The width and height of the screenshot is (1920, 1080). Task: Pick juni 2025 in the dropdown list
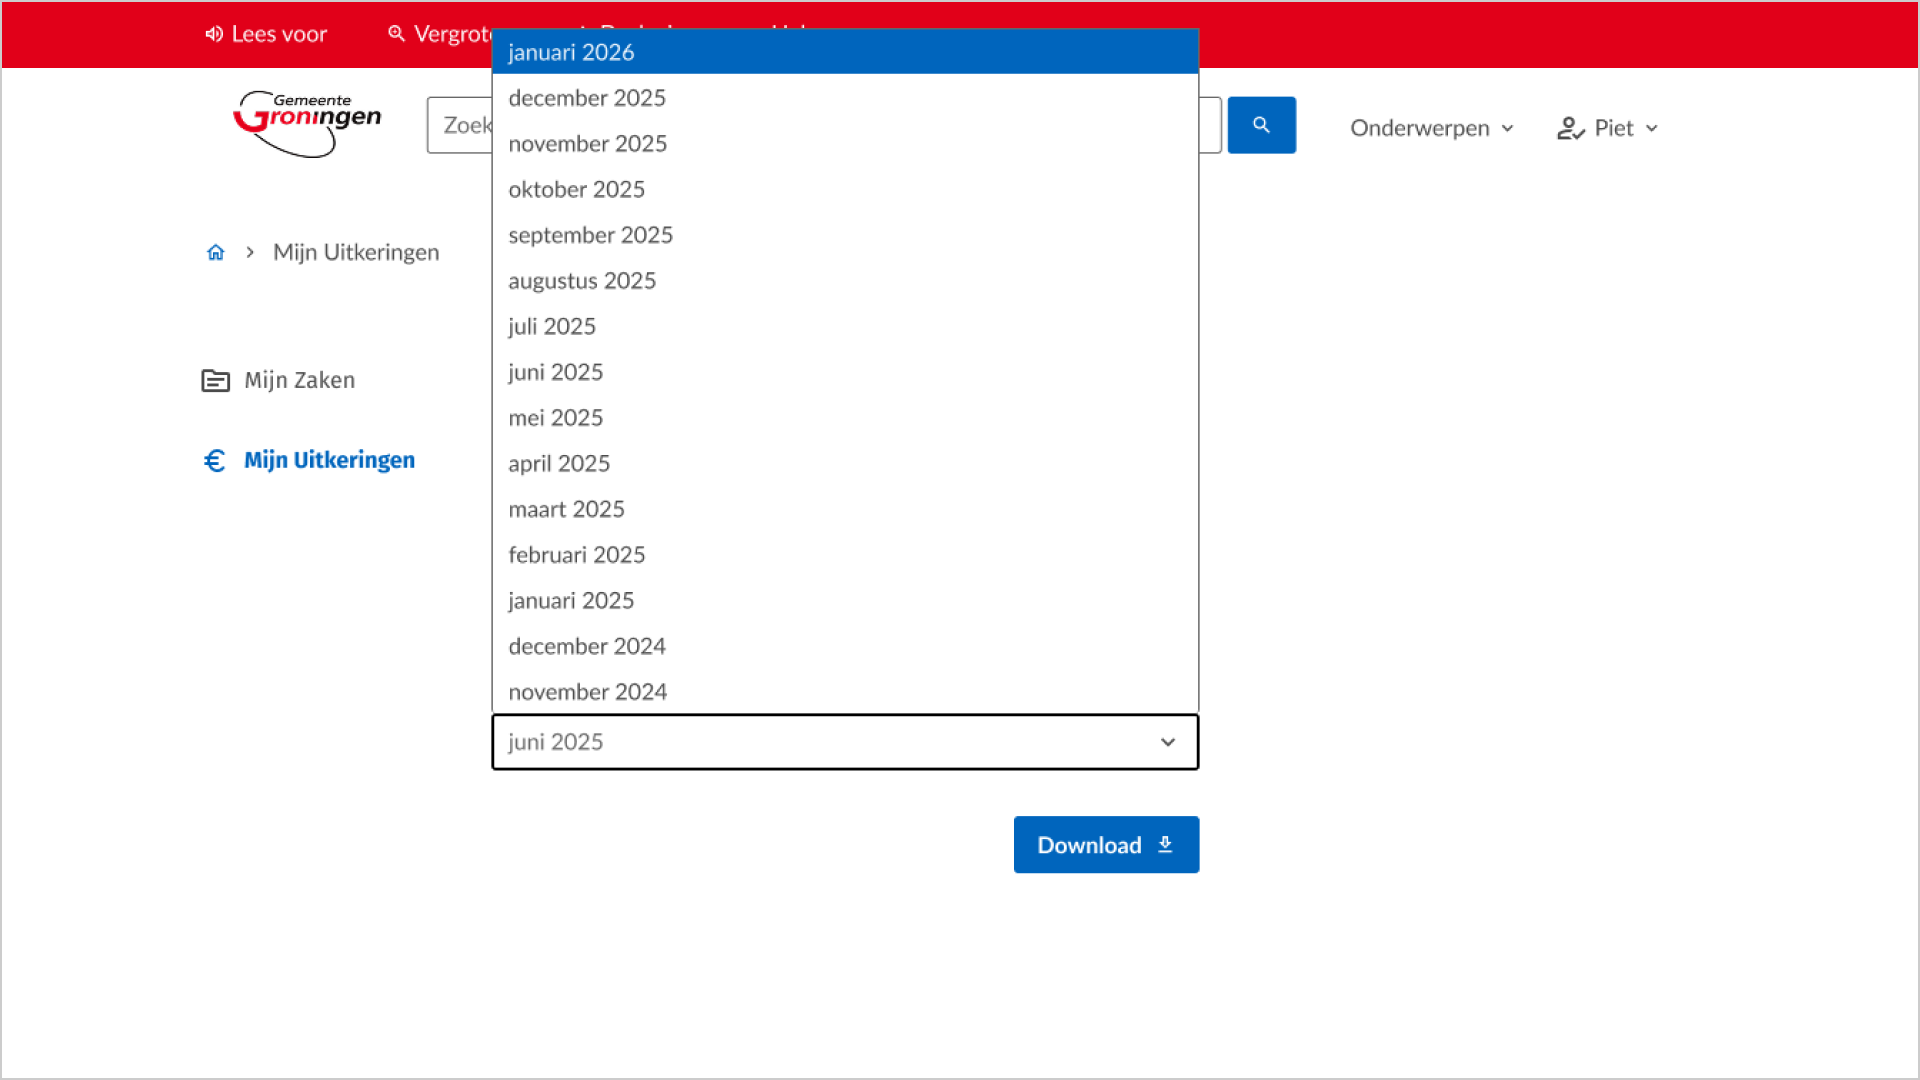coord(845,372)
